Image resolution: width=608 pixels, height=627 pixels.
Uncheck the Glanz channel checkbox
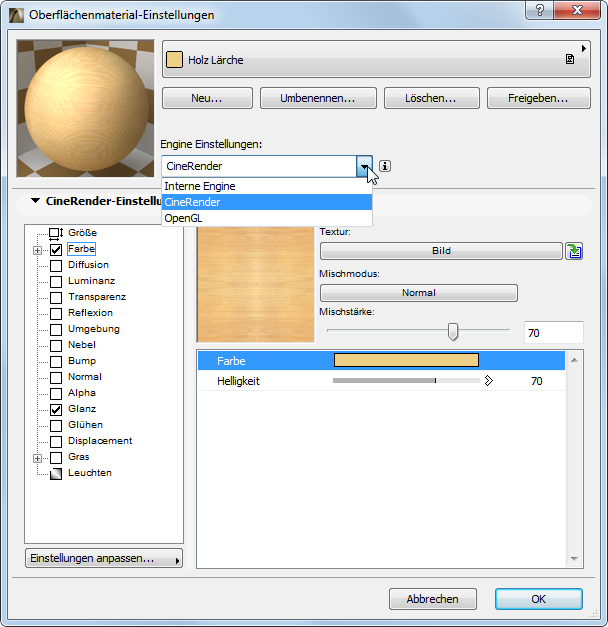click(56, 409)
